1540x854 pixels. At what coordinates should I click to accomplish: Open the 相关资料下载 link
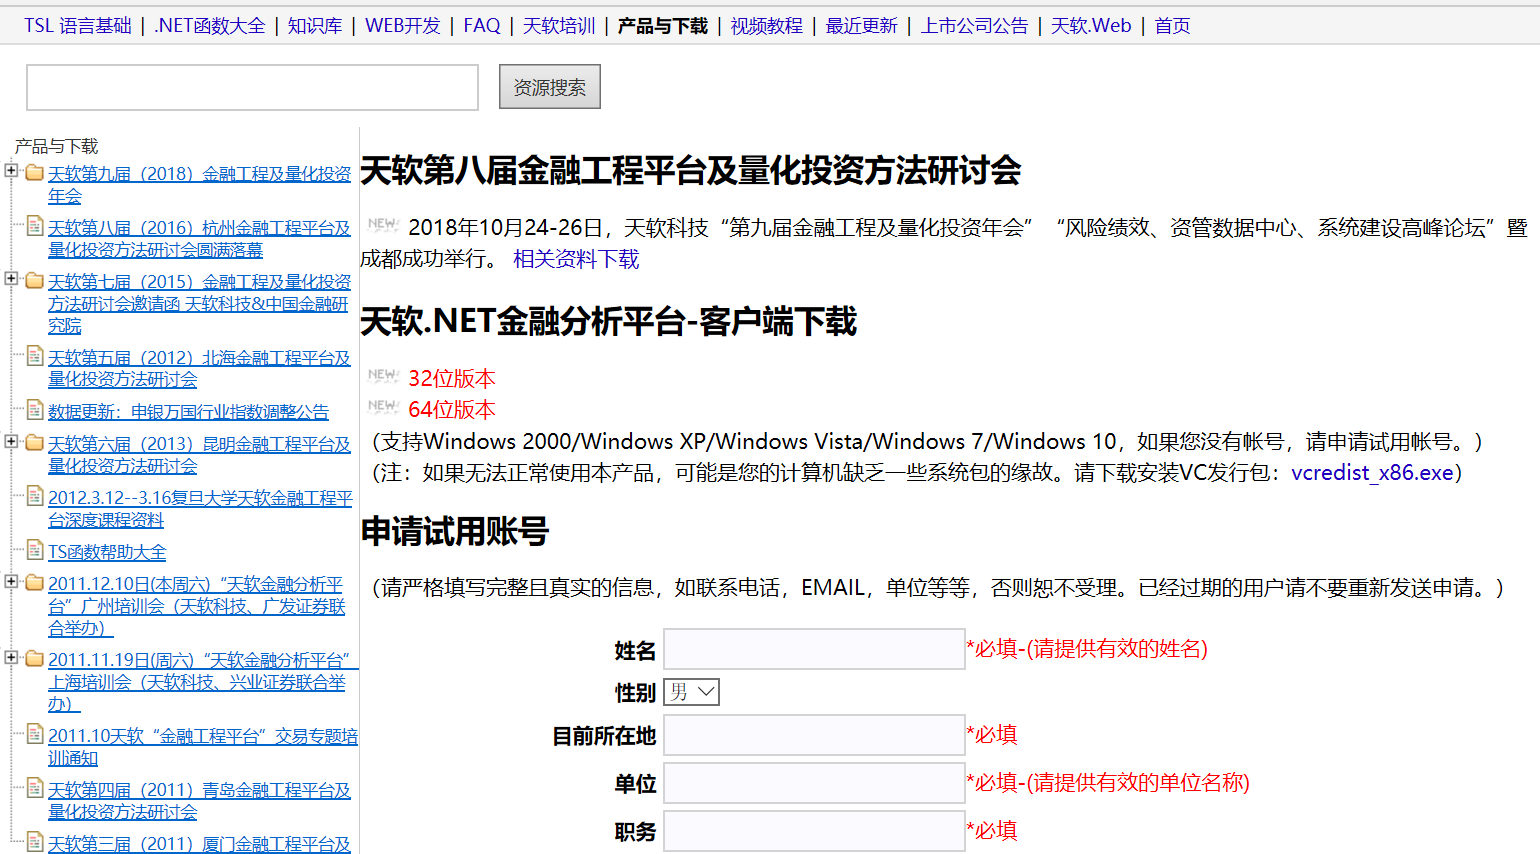click(576, 259)
